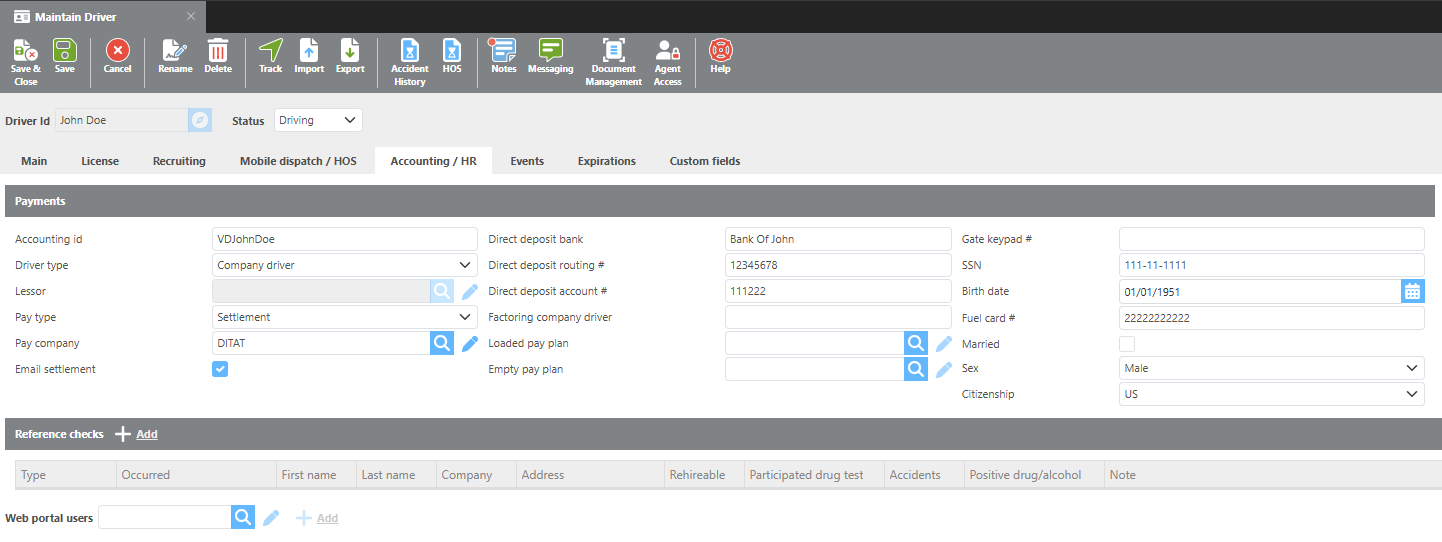Open Document Management tool

pyautogui.click(x=613, y=62)
